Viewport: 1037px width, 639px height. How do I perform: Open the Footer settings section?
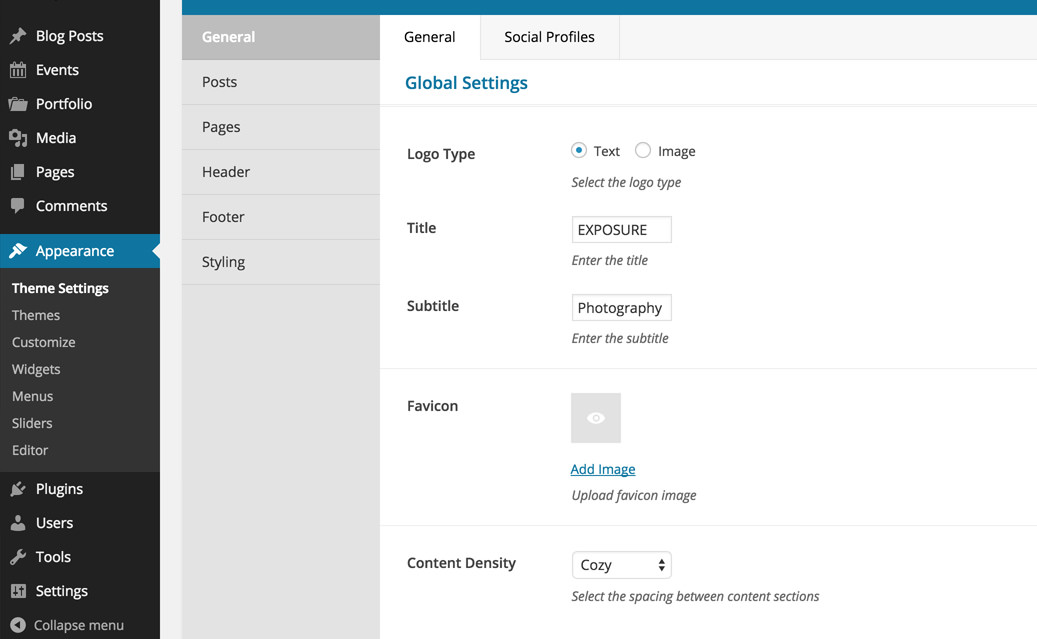click(281, 217)
